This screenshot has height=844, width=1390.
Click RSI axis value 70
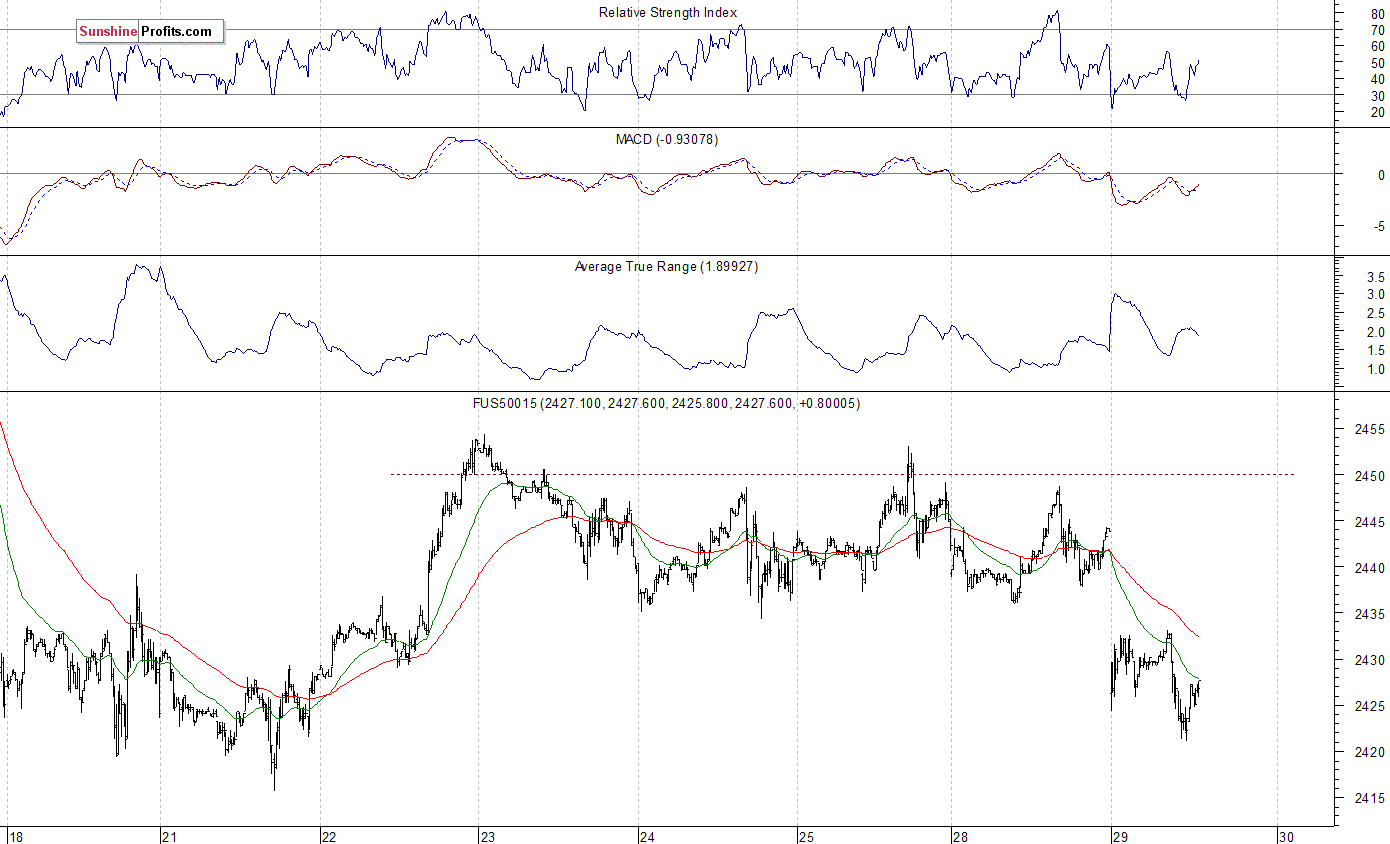[x=1378, y=31]
